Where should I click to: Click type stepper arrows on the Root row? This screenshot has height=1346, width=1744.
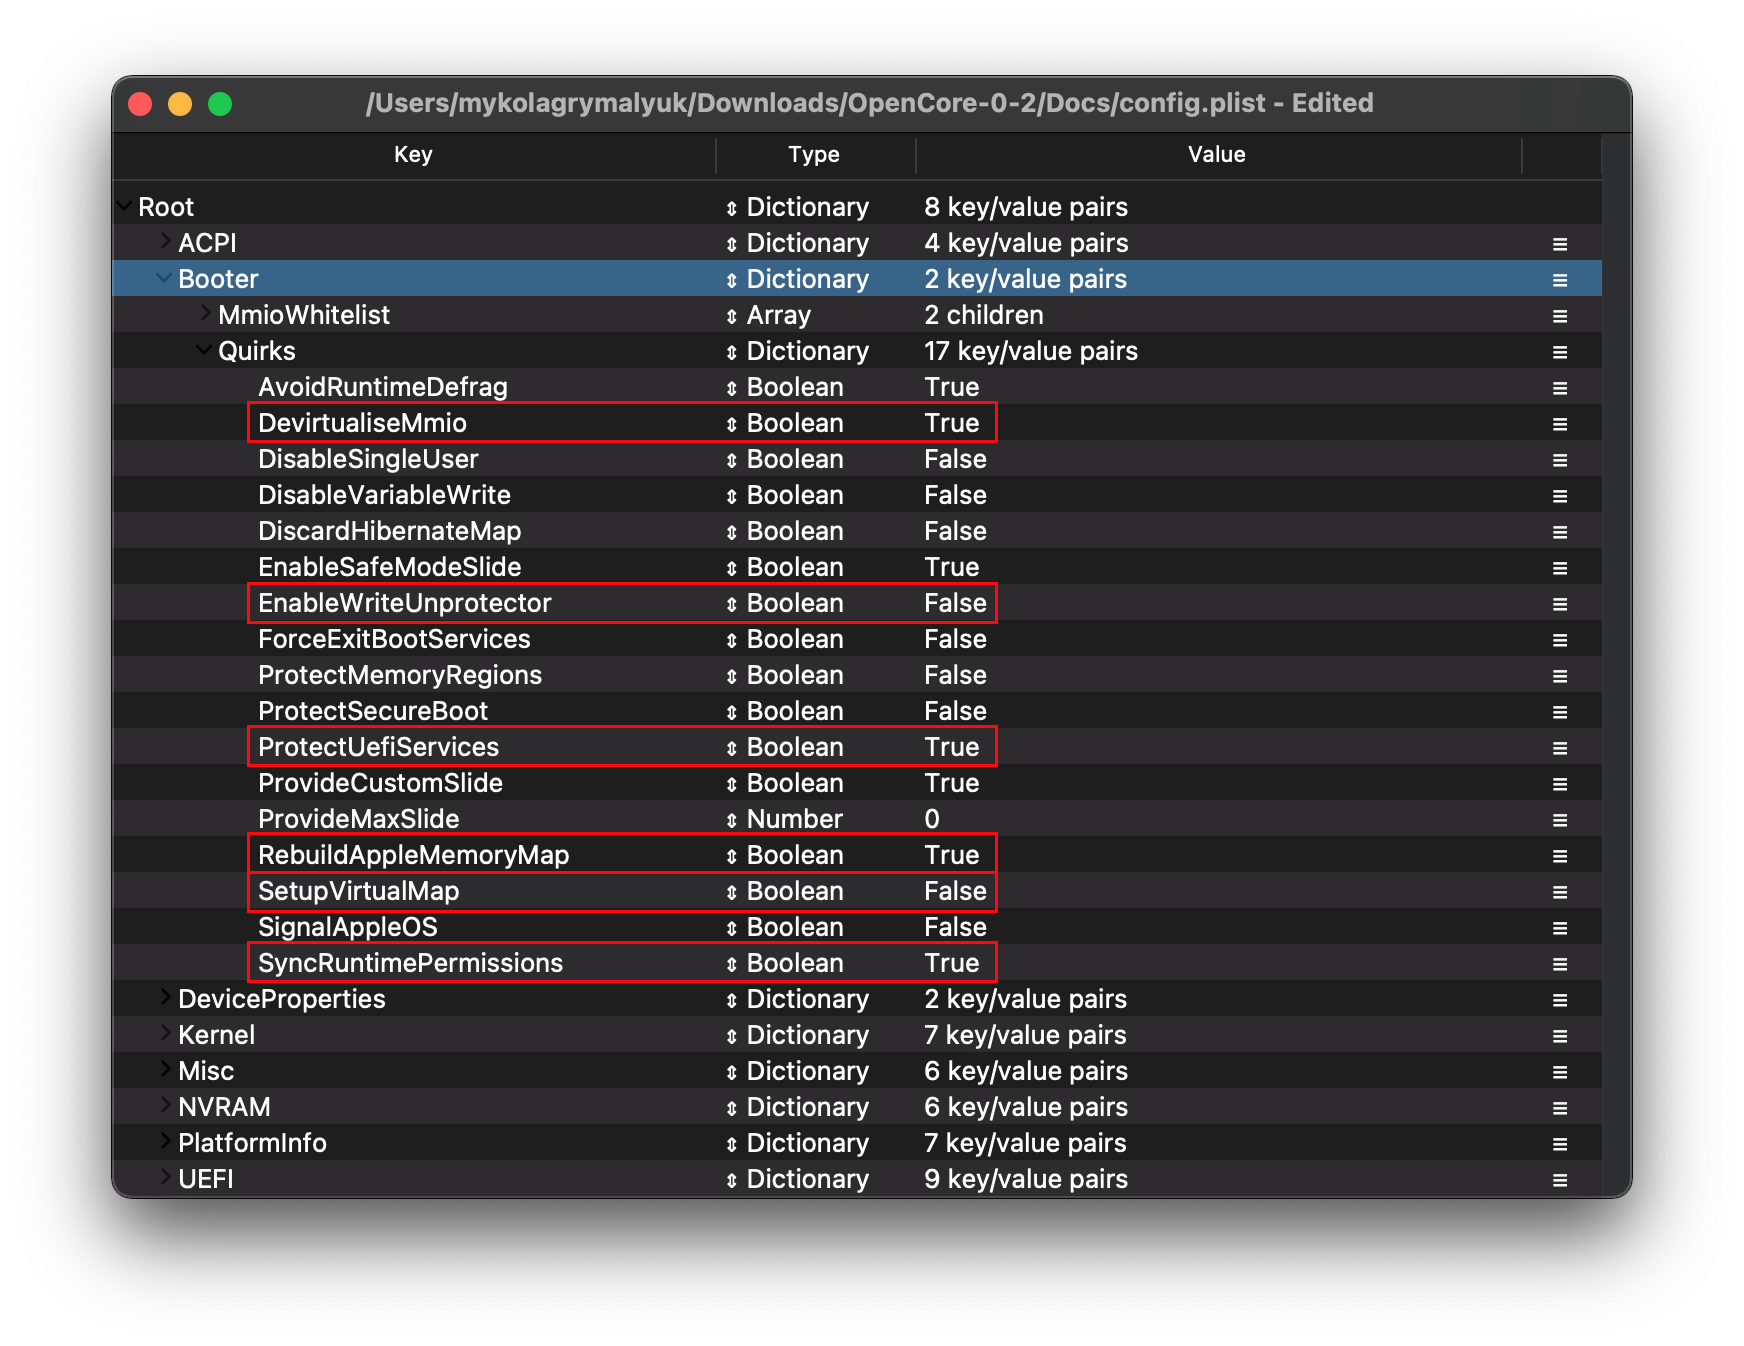(731, 208)
